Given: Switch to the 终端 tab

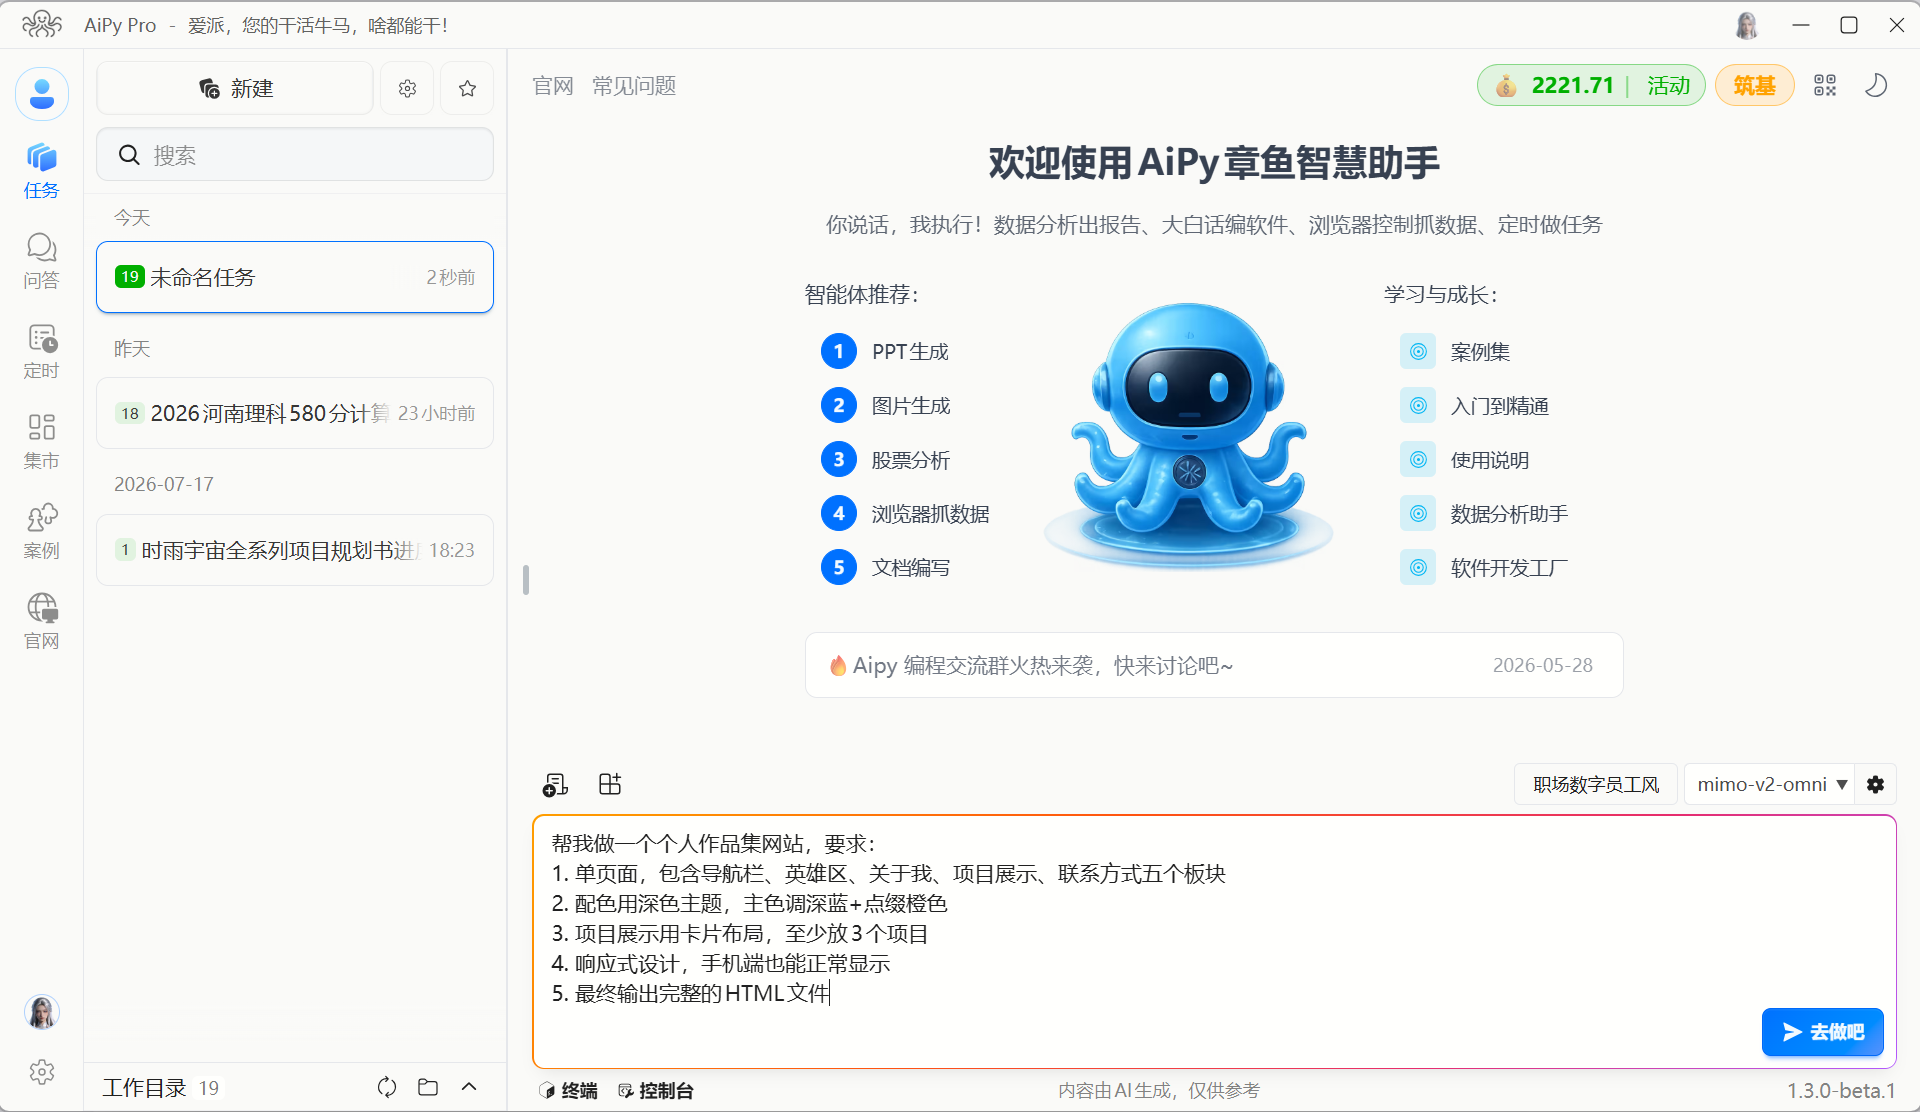Looking at the screenshot, I should 568,1090.
